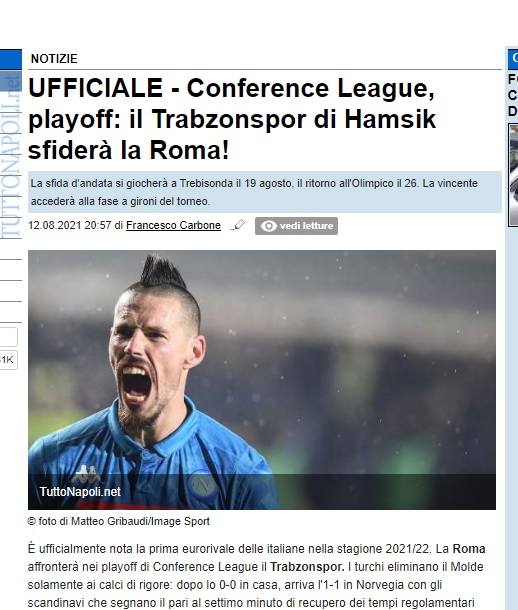The height and width of the screenshot is (610, 518).
Task: Select the light blue article summary box
Action: 265,192
